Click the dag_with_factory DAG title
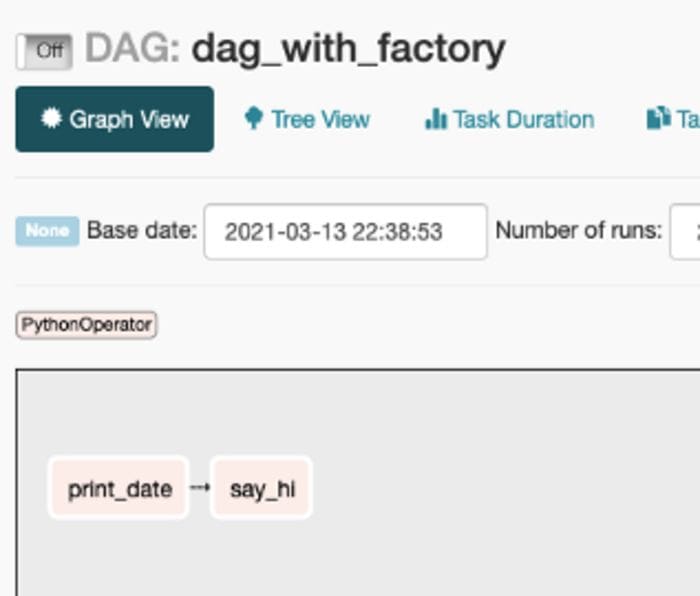The height and width of the screenshot is (596, 700). [348, 50]
